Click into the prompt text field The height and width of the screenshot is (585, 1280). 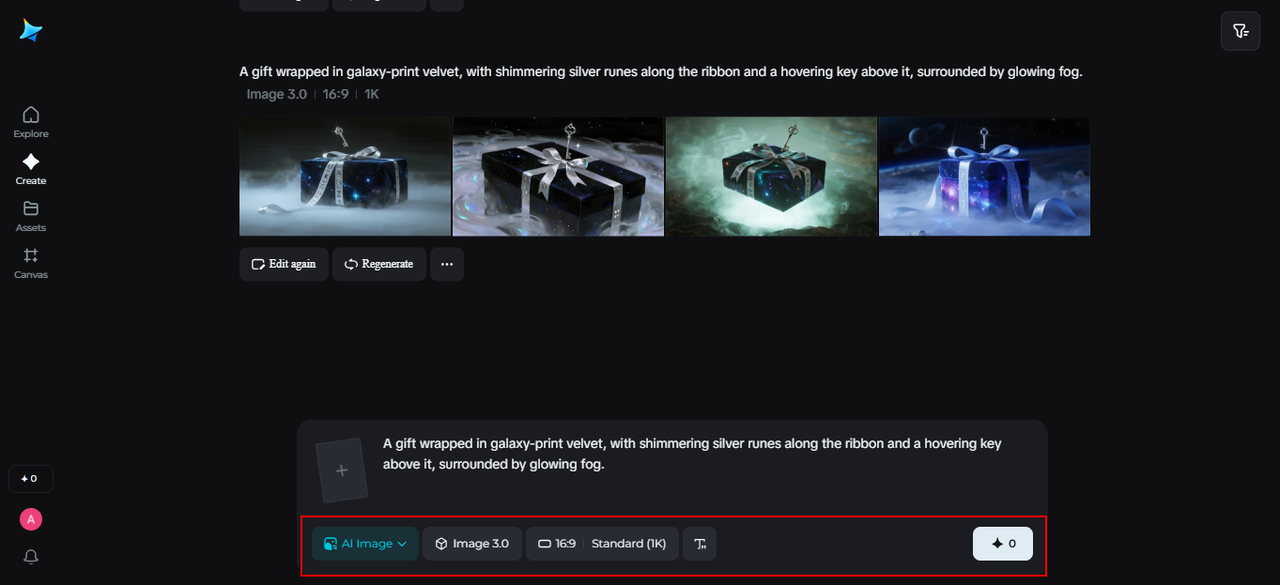[692, 454]
